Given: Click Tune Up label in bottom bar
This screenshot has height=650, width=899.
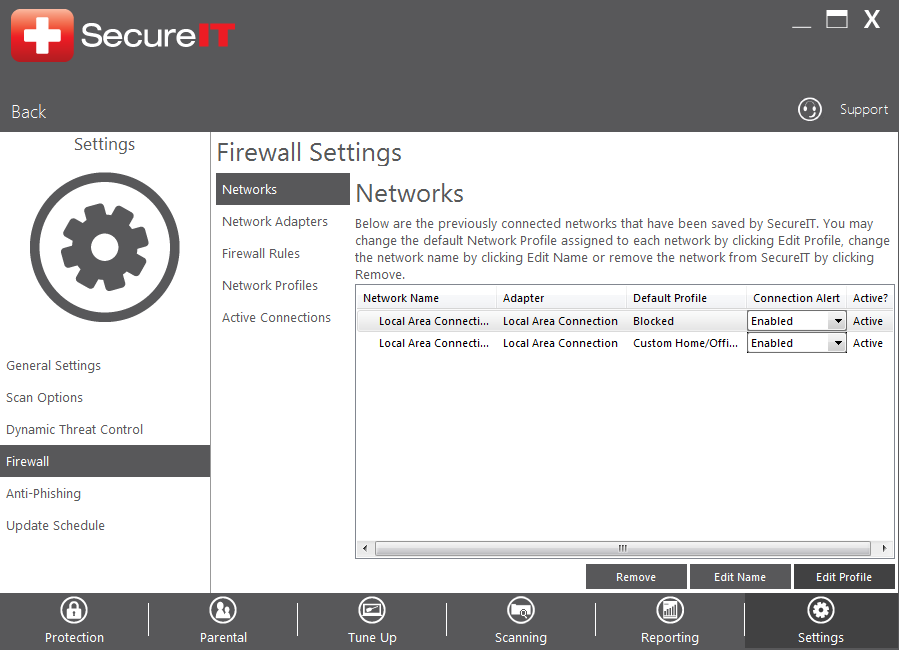Looking at the screenshot, I should (372, 637).
